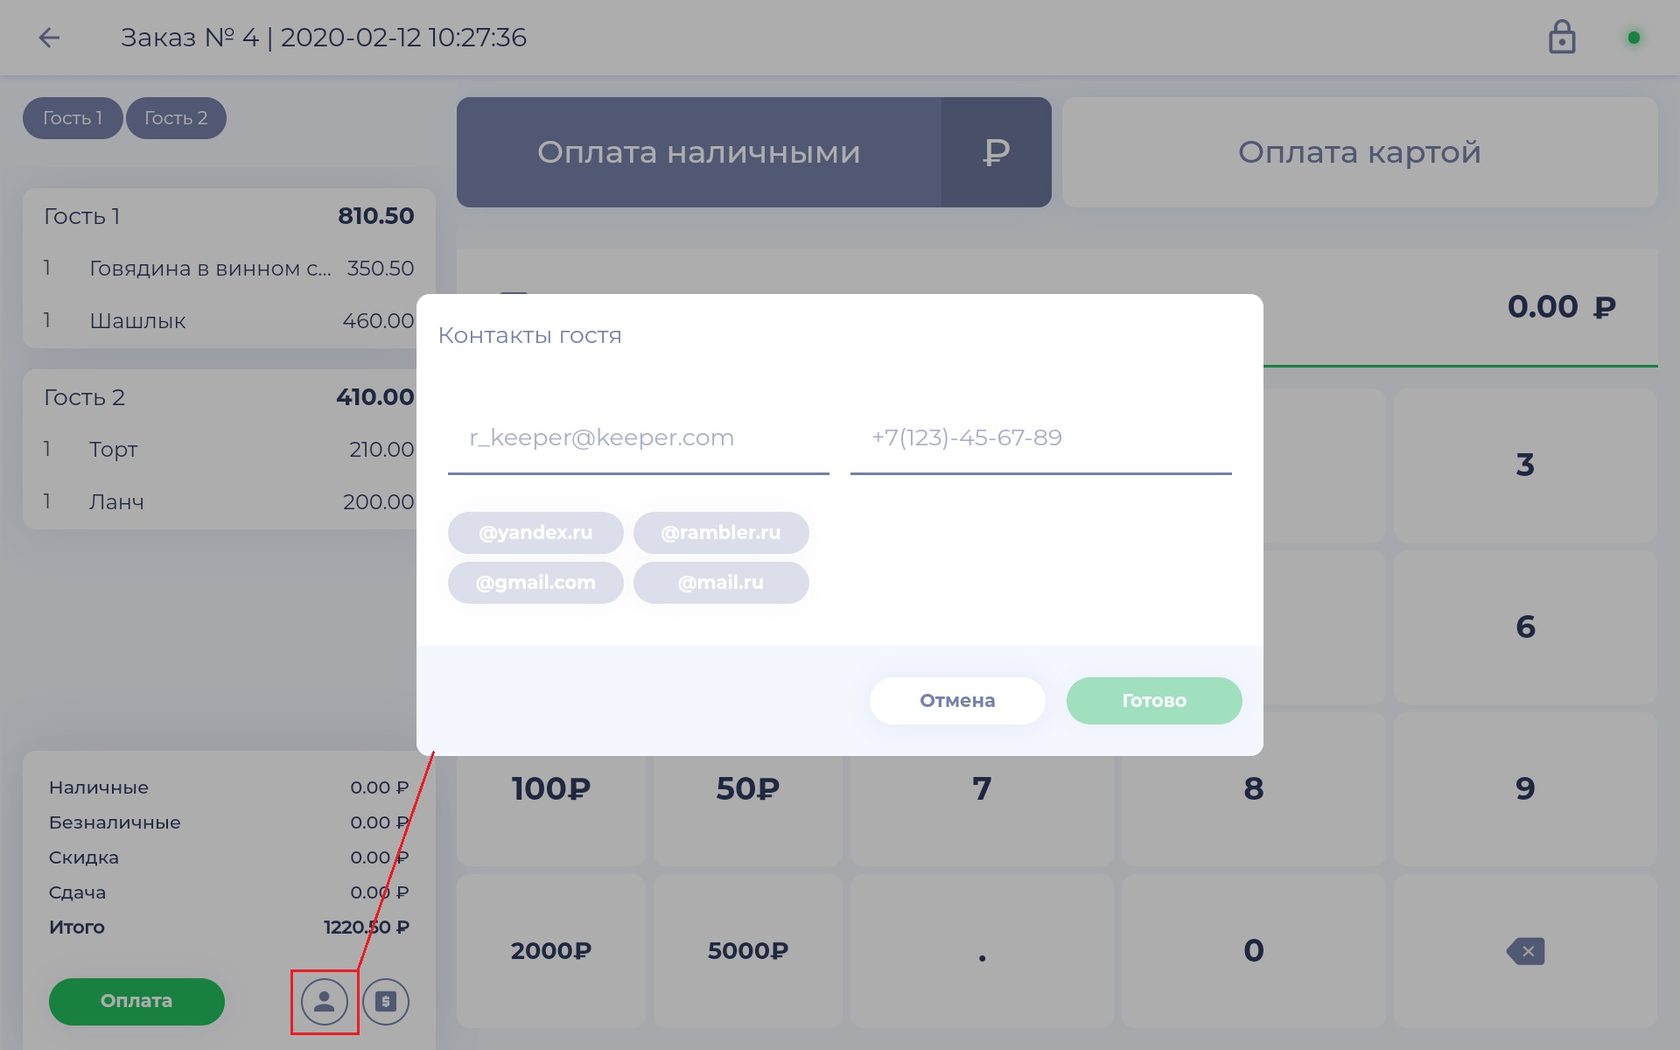Insert the @rambler.ru domain suggestion
Image resolution: width=1680 pixels, height=1050 pixels.
pyautogui.click(x=720, y=532)
